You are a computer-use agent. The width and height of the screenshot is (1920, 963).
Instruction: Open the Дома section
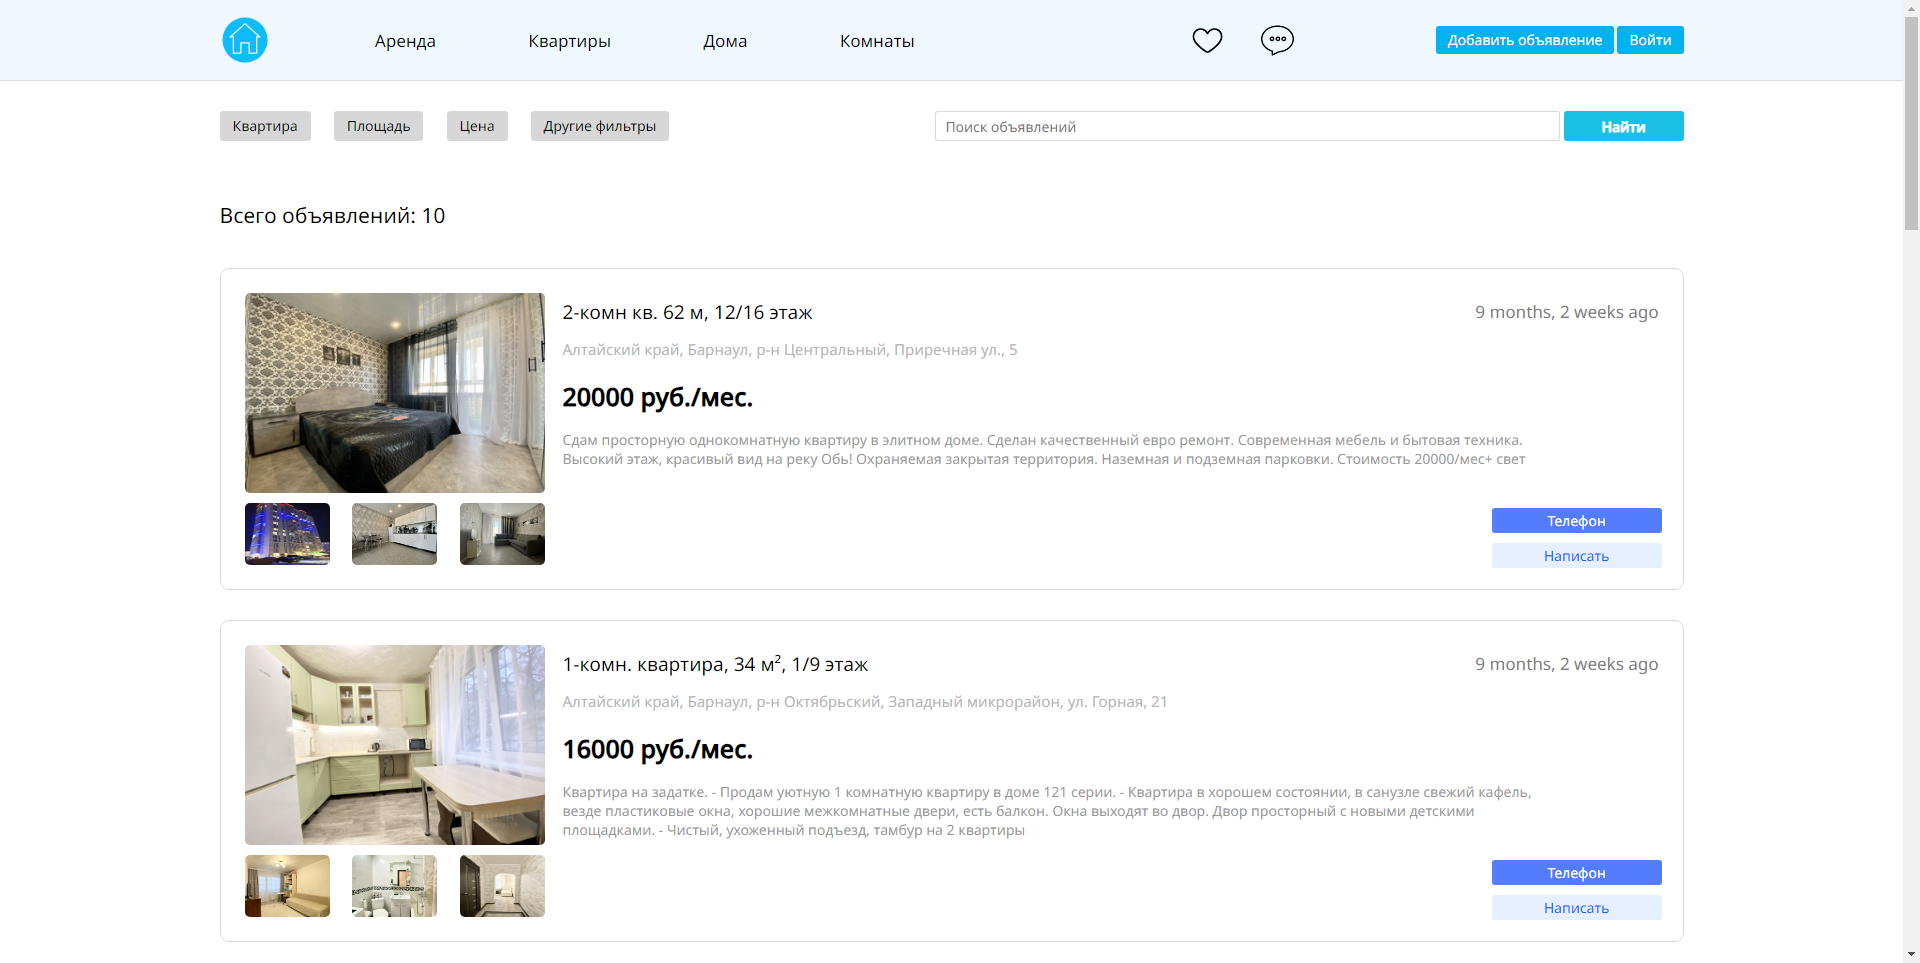click(725, 41)
